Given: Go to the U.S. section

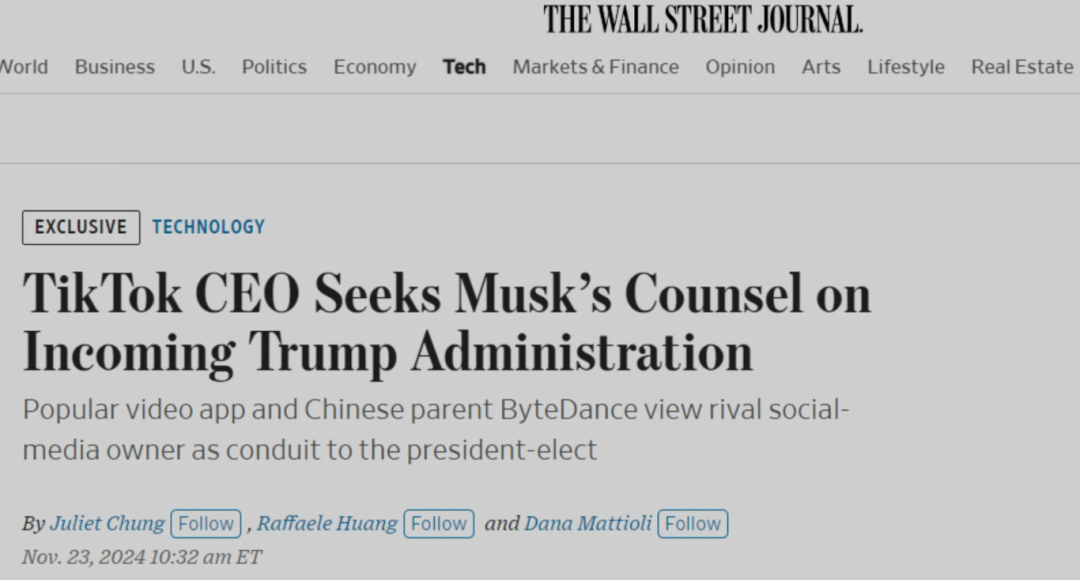Looking at the screenshot, I should coord(198,67).
